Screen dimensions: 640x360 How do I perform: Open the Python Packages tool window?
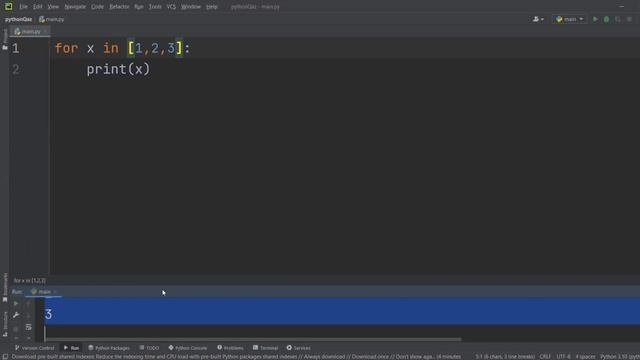[x=109, y=348]
